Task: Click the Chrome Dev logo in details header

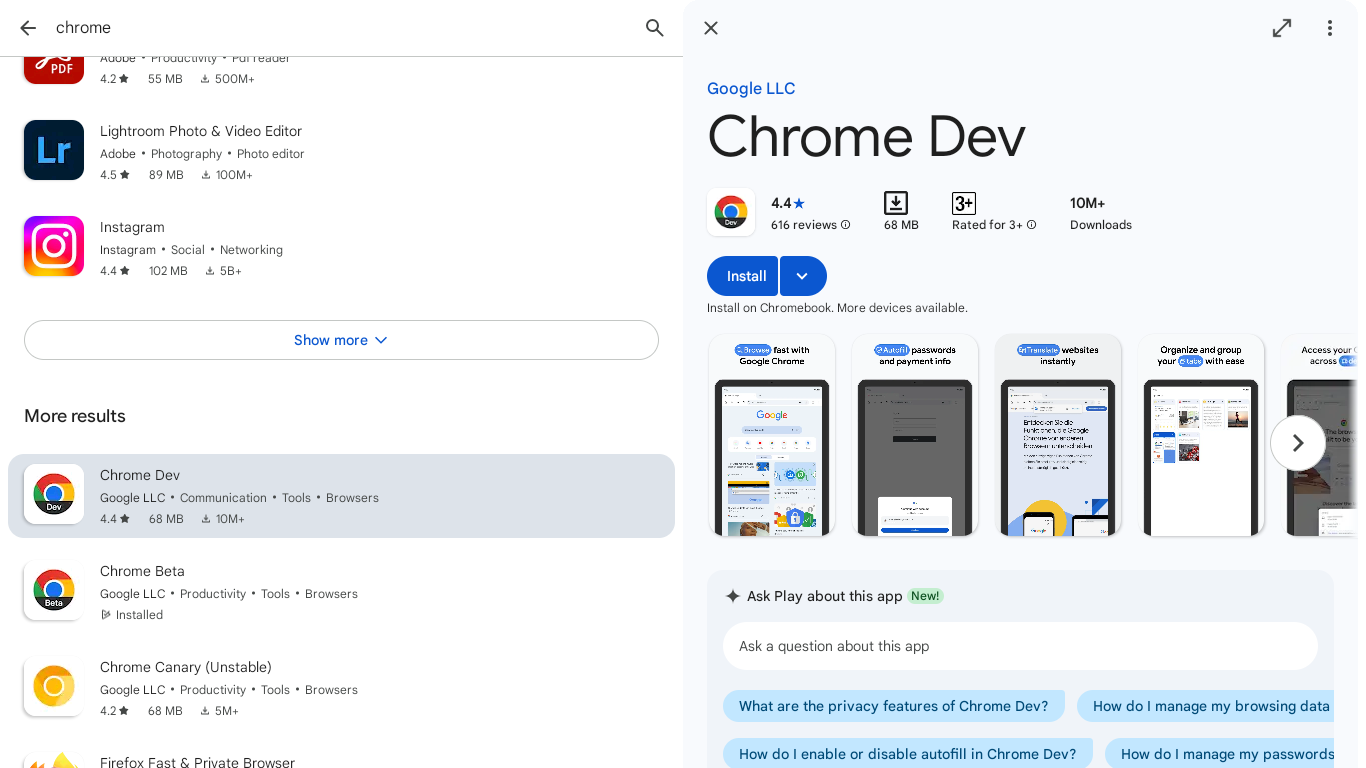Action: coord(731,212)
